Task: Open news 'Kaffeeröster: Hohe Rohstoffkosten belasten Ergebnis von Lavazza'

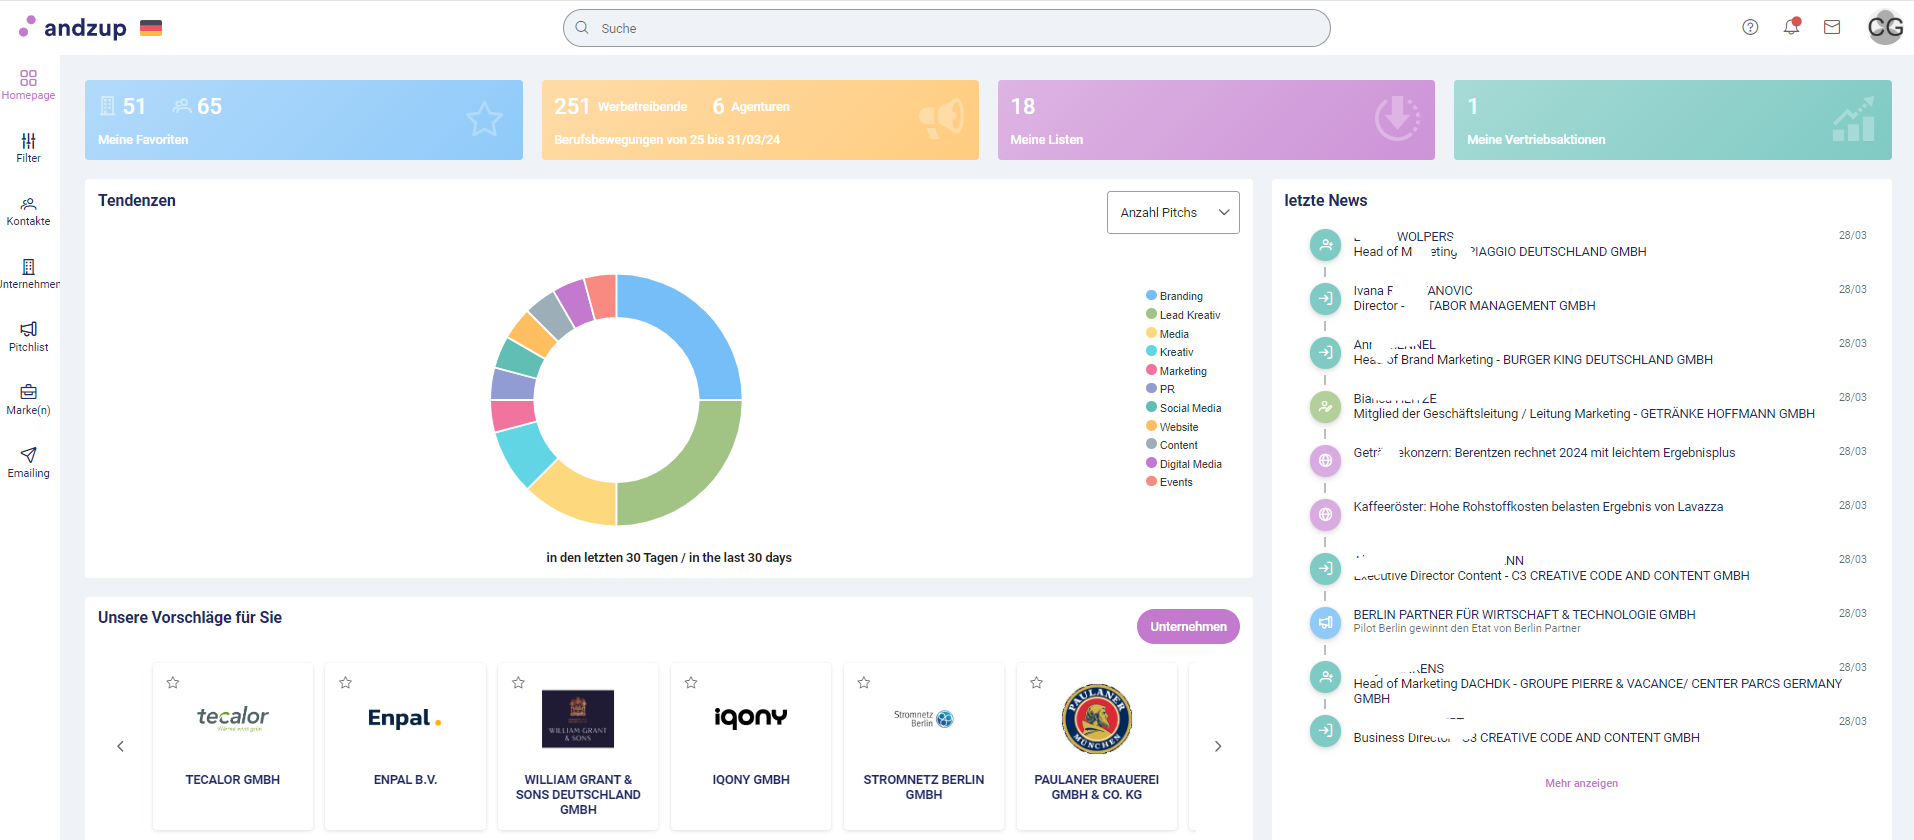Action: (1538, 507)
